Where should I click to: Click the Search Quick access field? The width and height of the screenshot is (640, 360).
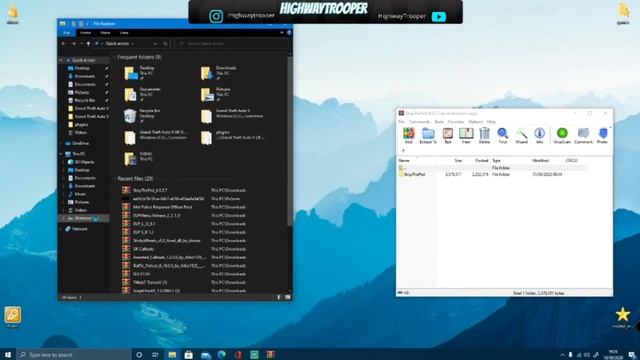click(232, 44)
